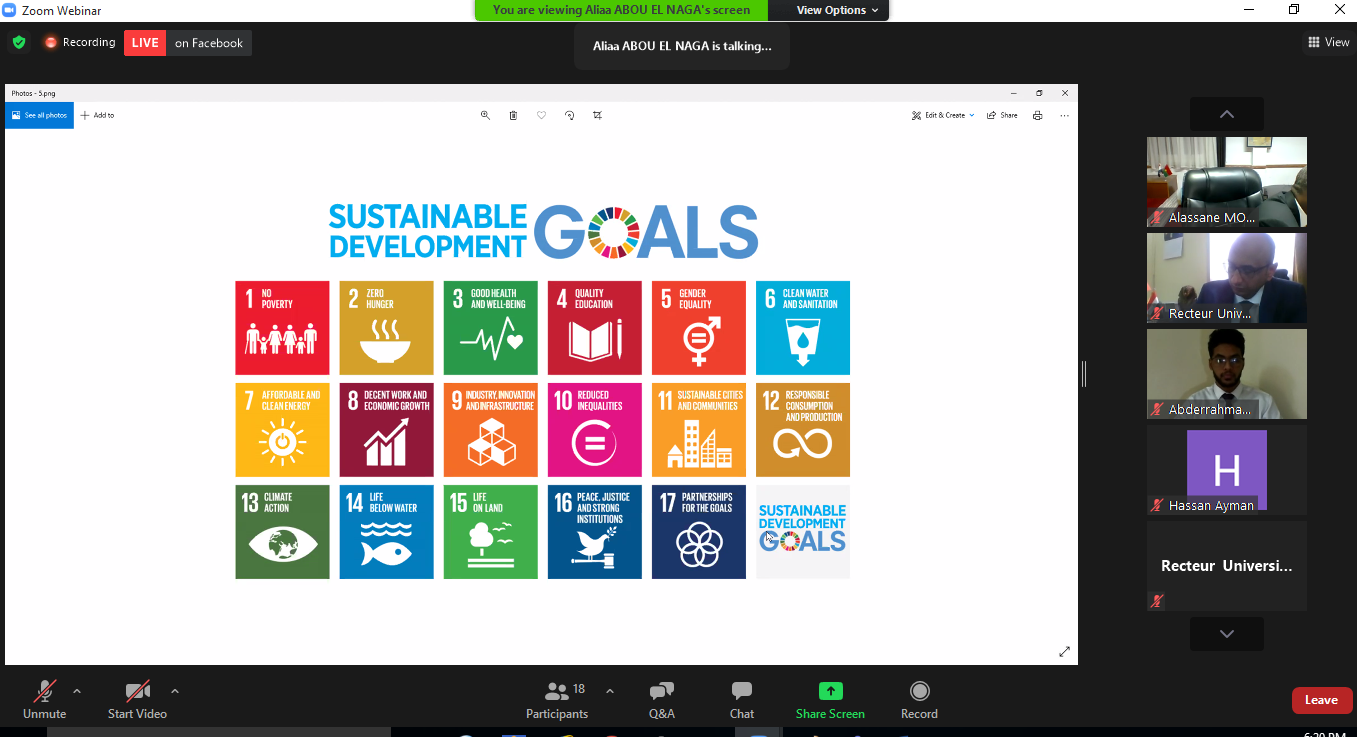Start recording with the Record icon
This screenshot has width=1357, height=737.
[919, 692]
